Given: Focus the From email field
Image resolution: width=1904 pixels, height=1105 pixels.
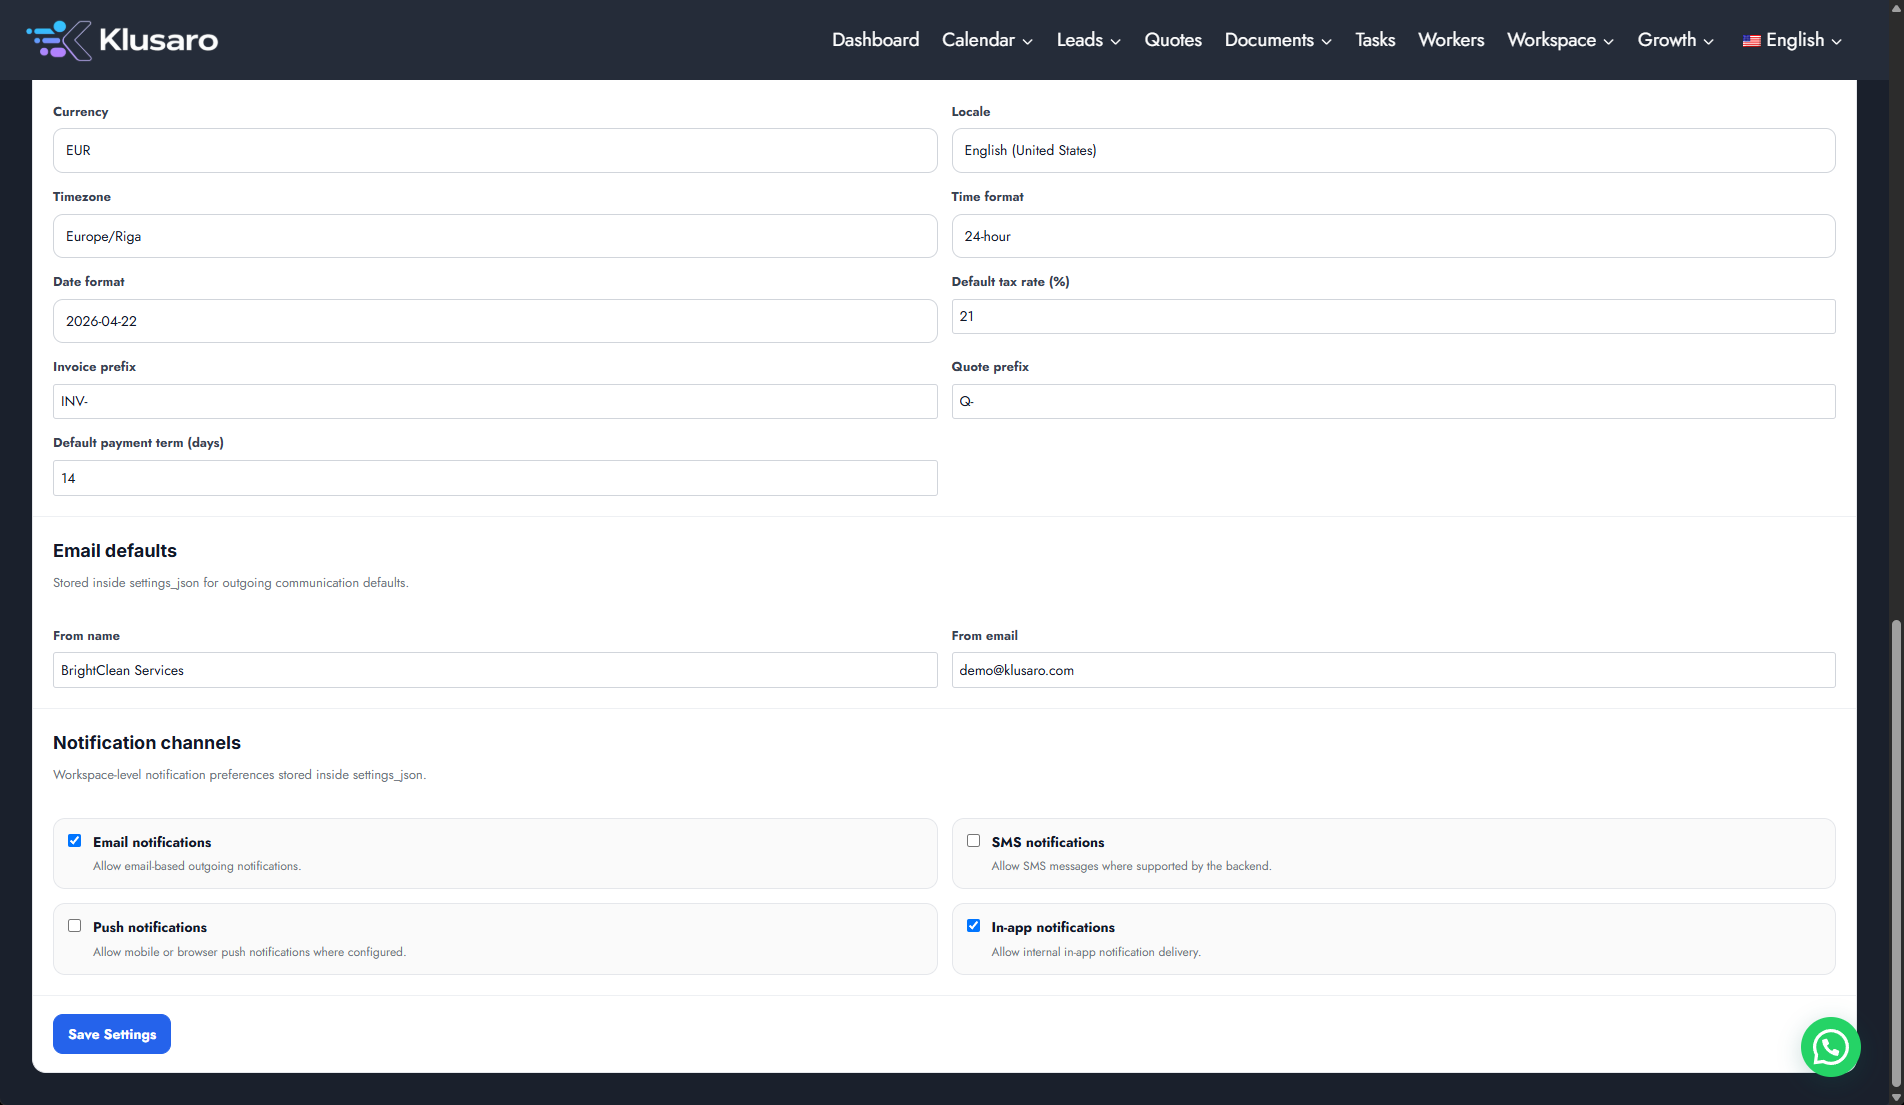Looking at the screenshot, I should 1393,670.
